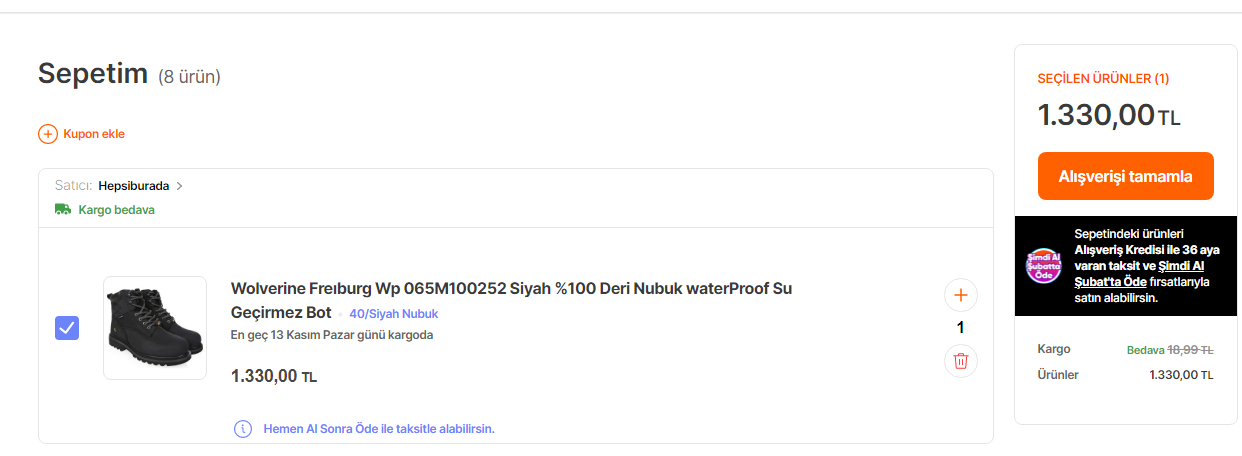
Task: Click the SEÇİLEN ÜRÜNLER (1) heading
Action: tap(1104, 79)
